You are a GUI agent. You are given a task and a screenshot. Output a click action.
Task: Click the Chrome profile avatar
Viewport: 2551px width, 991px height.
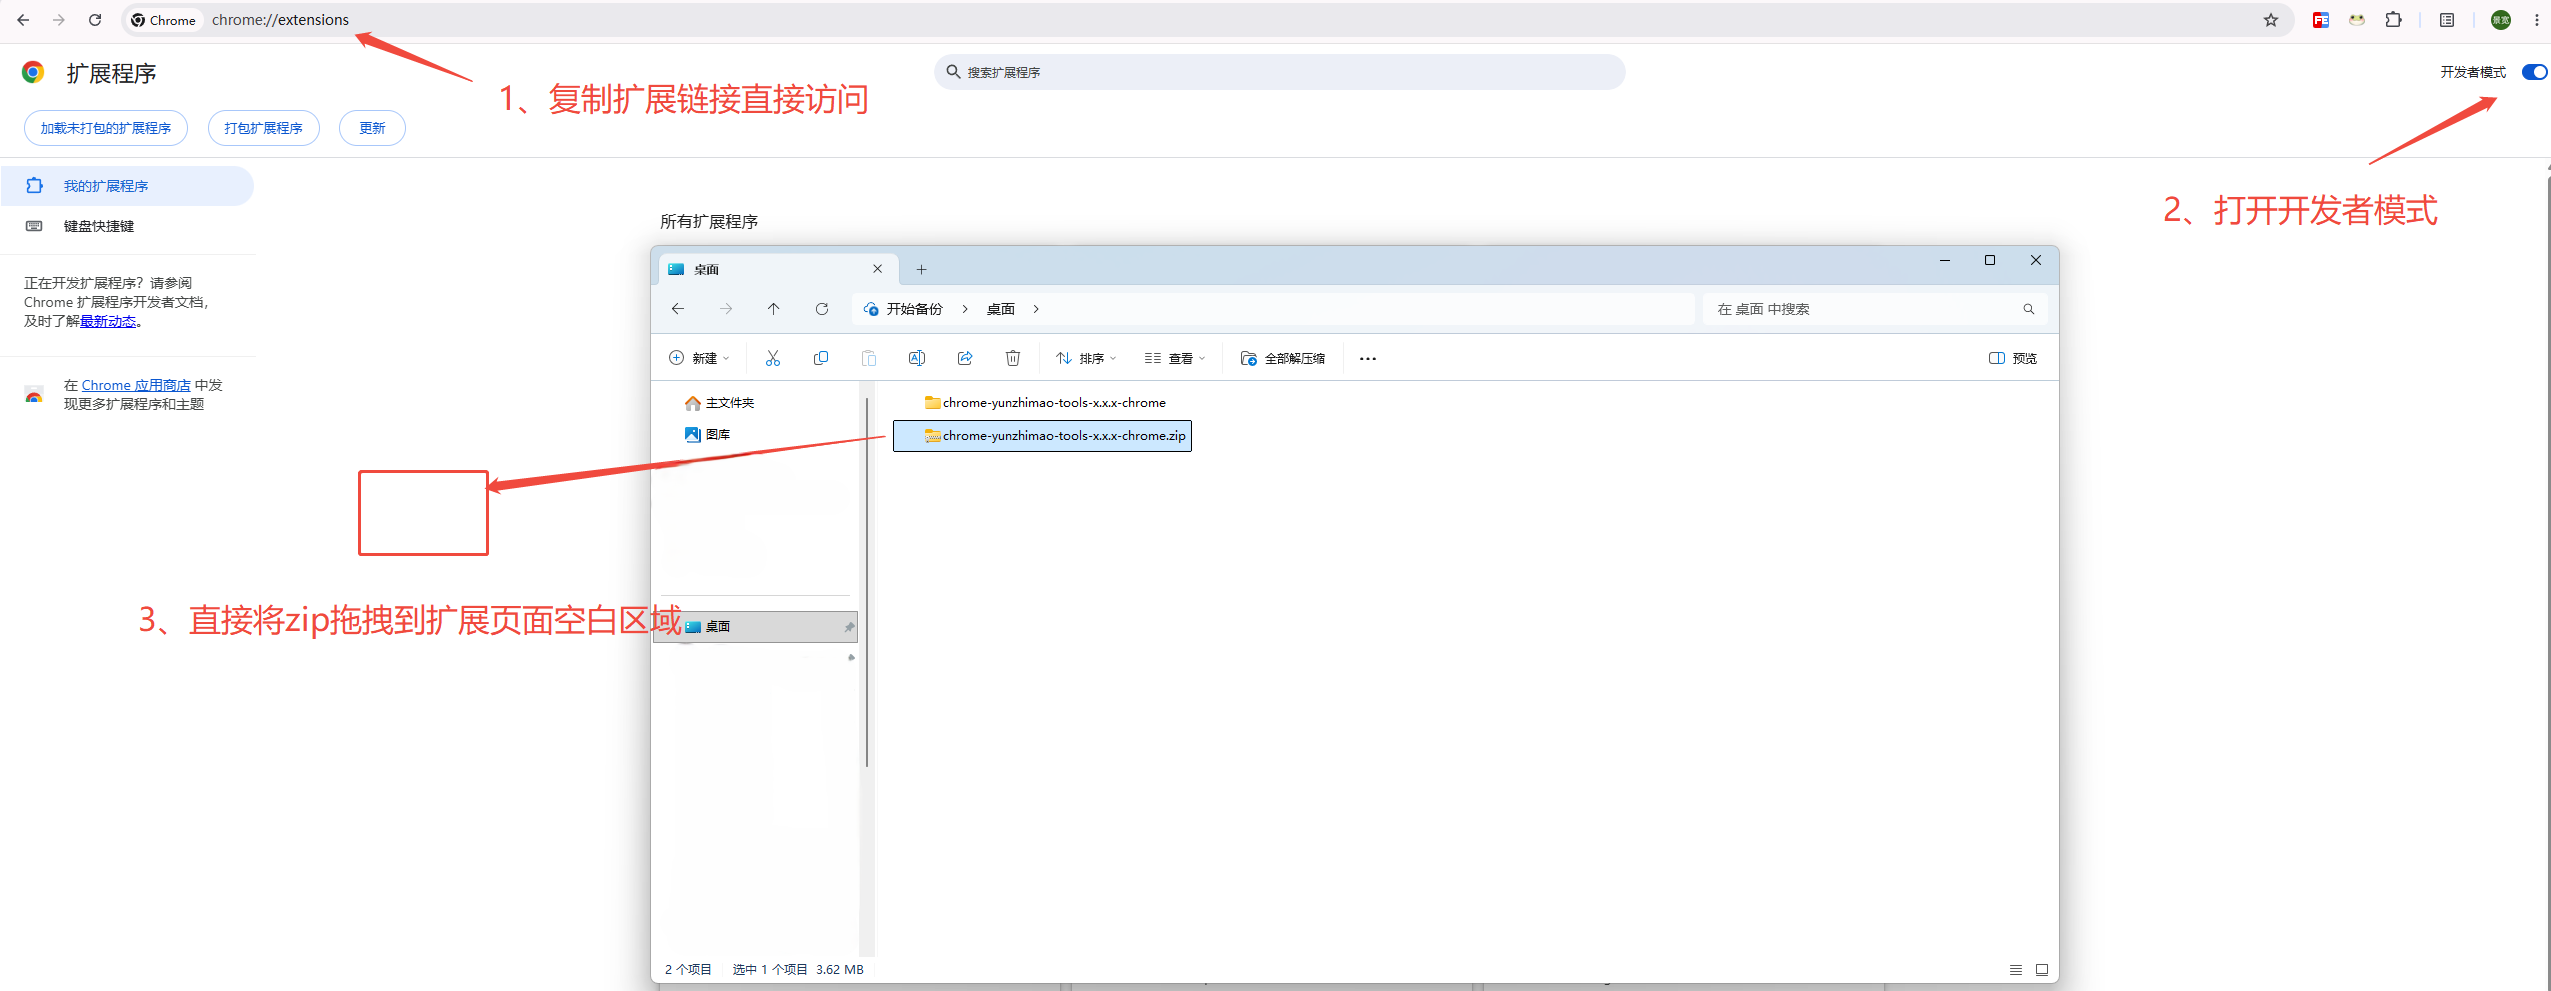[2501, 20]
